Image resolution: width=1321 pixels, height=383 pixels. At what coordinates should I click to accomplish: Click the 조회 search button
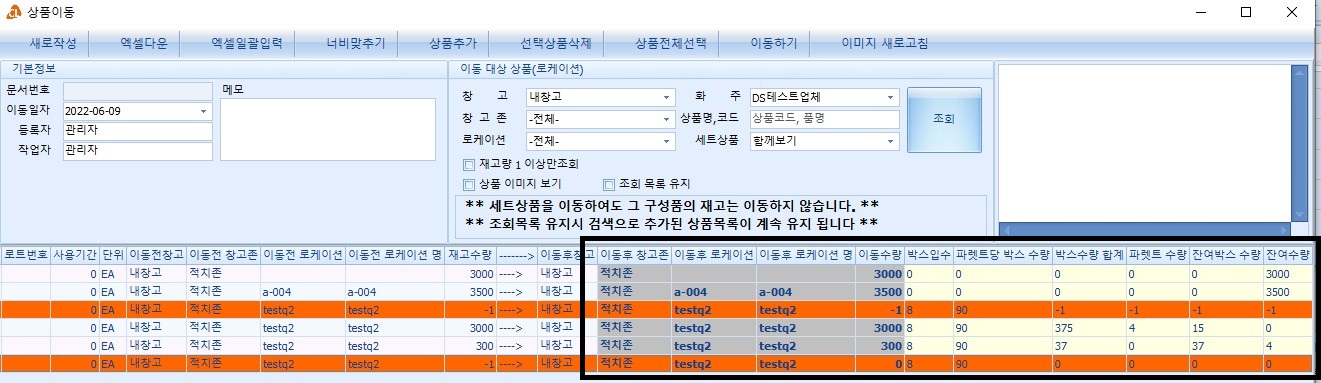point(944,119)
